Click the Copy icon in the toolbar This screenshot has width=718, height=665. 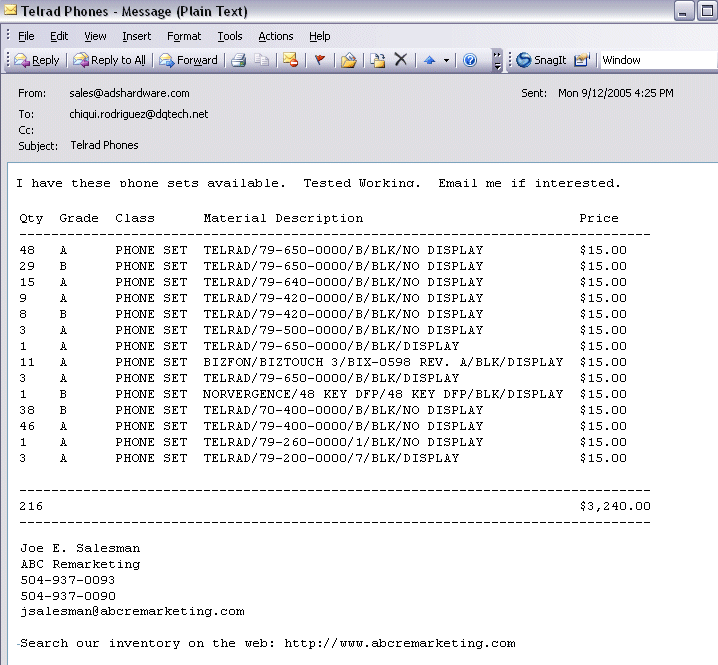[261, 60]
